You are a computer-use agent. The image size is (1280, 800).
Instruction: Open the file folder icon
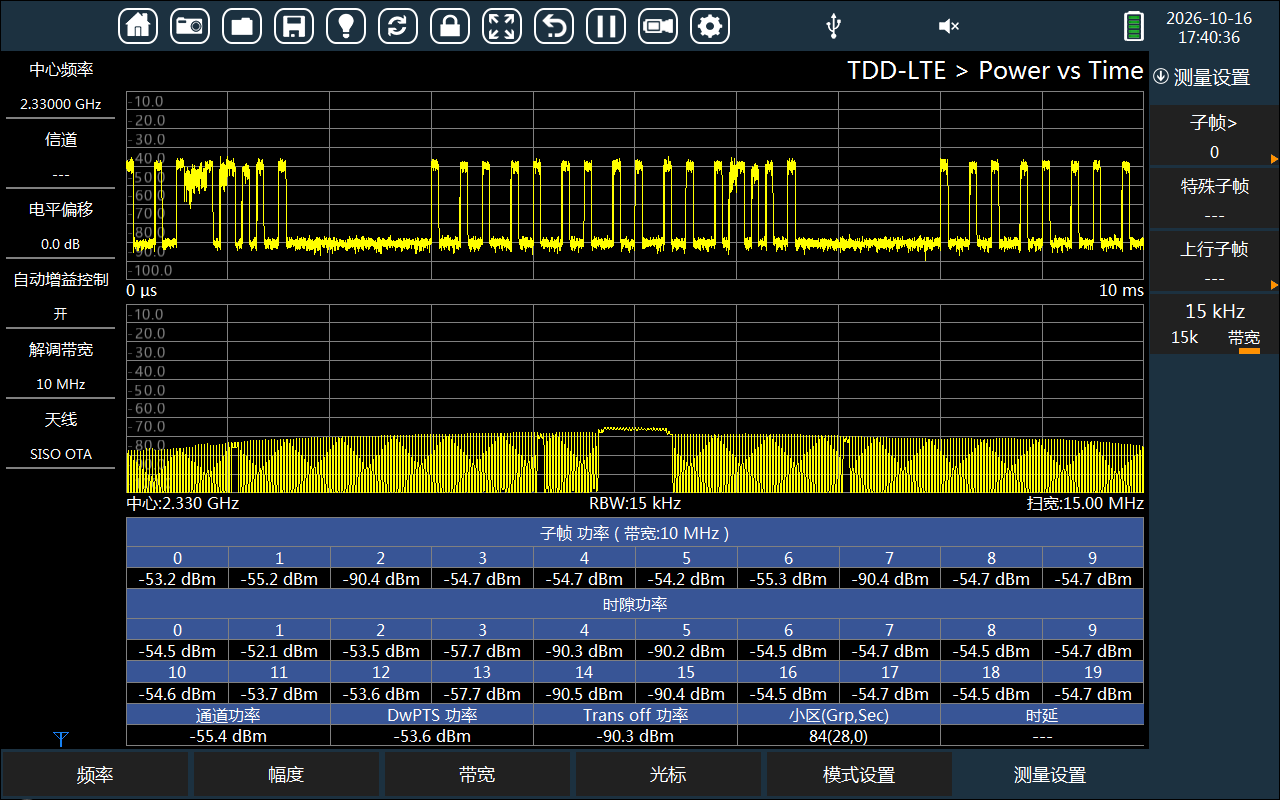[x=242, y=26]
